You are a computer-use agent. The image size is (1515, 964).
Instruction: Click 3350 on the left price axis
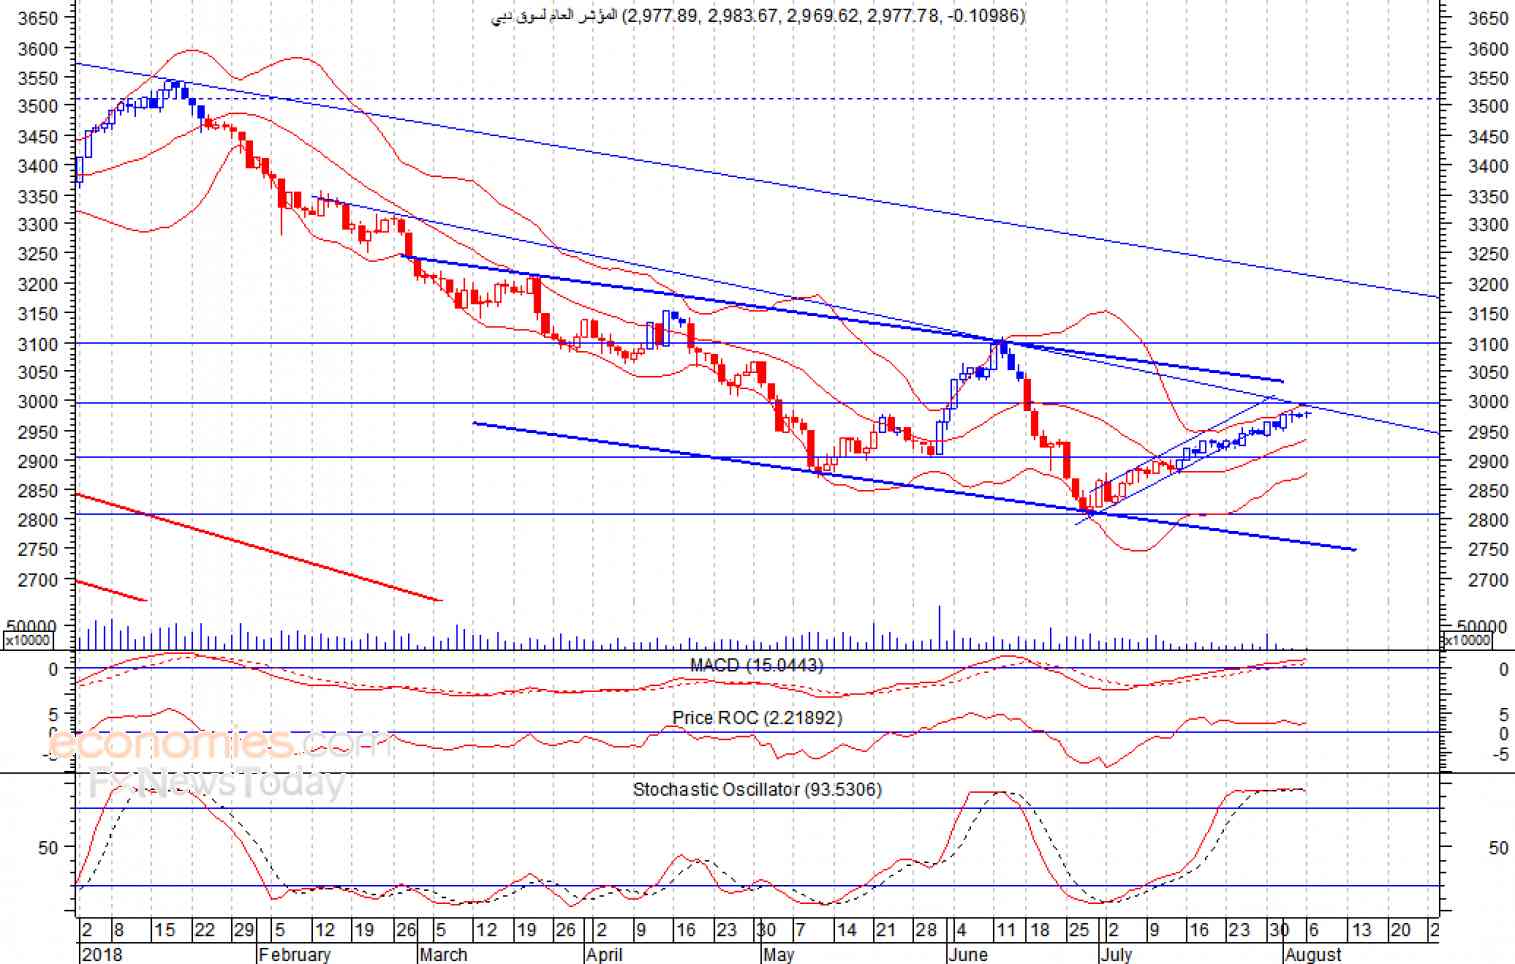point(39,196)
